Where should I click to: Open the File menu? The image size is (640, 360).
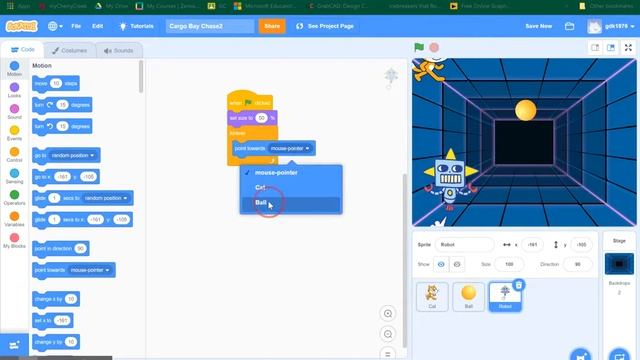[x=76, y=26]
